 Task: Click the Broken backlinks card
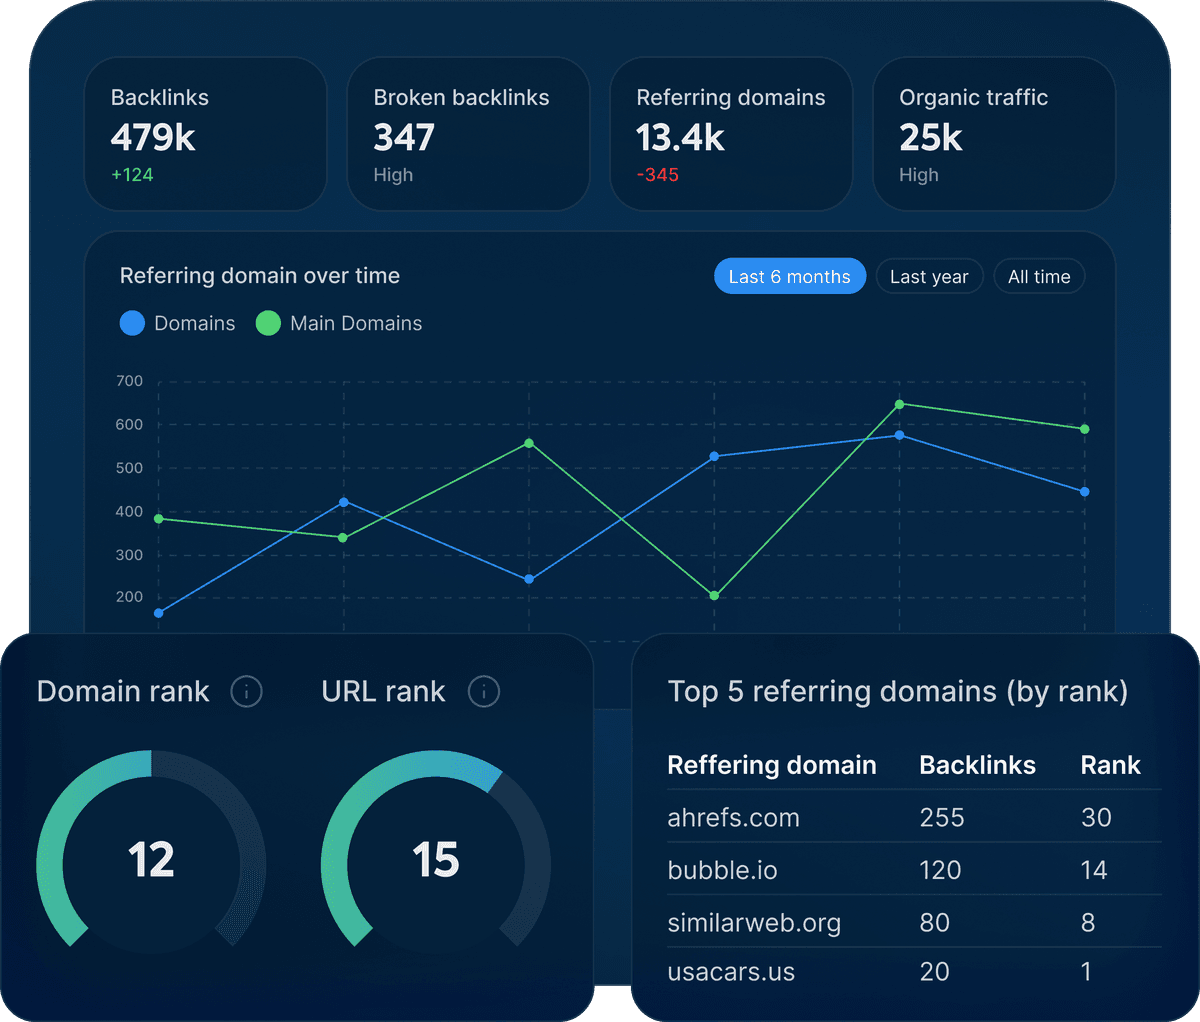[468, 134]
